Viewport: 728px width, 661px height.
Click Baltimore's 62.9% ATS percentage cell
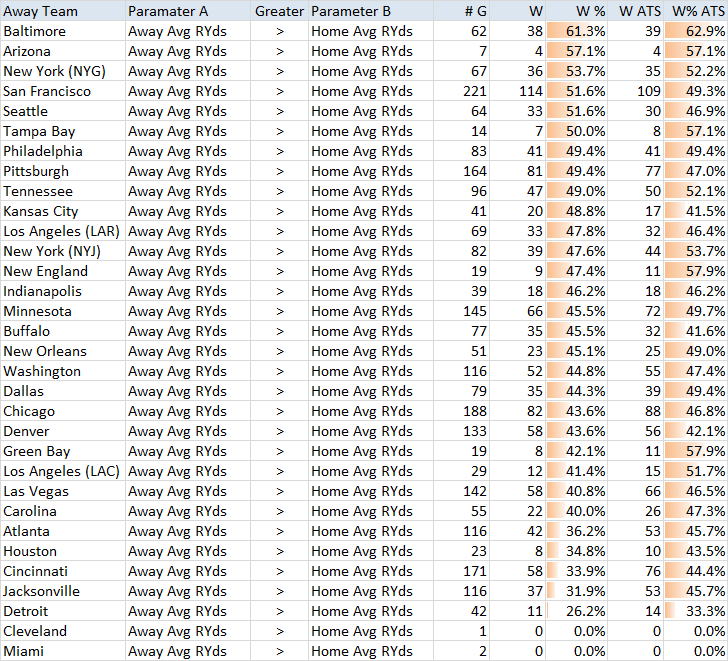696,31
